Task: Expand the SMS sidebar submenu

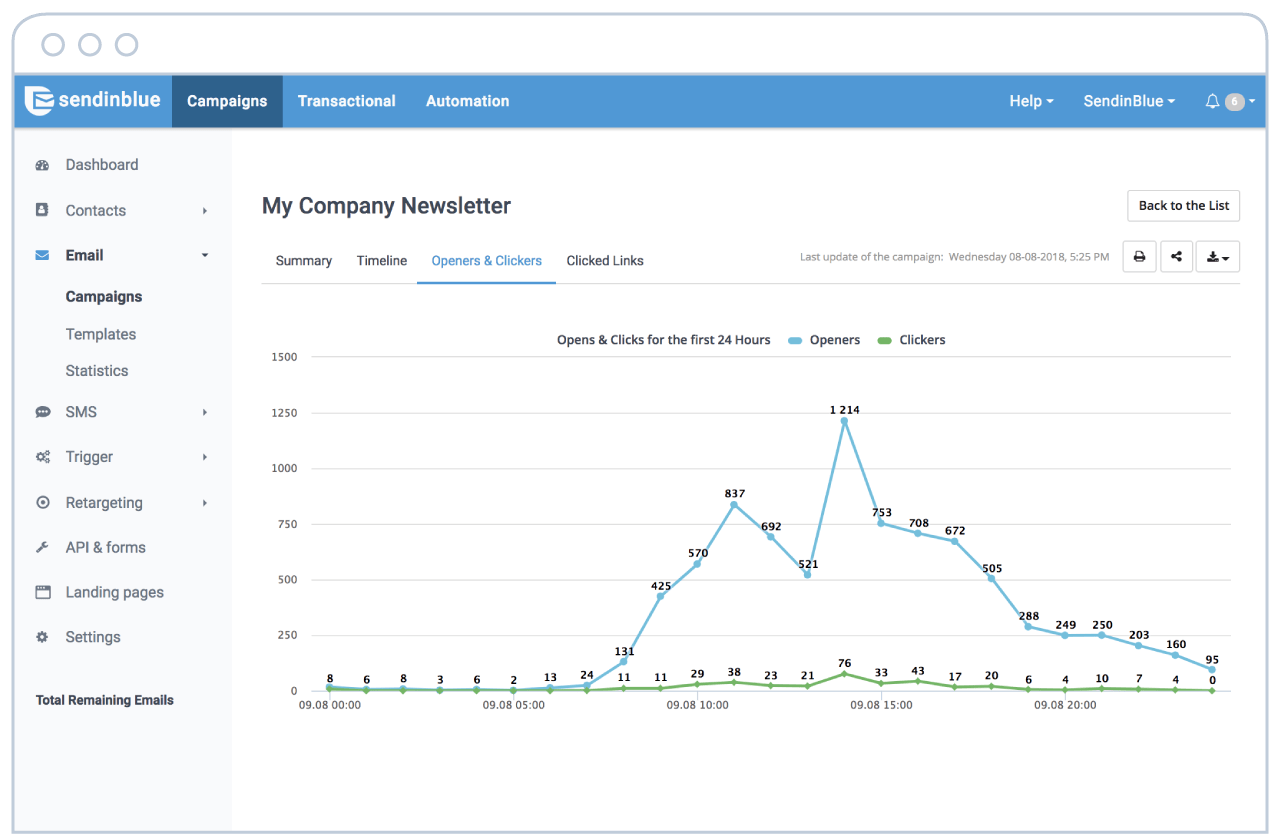Action: point(204,412)
